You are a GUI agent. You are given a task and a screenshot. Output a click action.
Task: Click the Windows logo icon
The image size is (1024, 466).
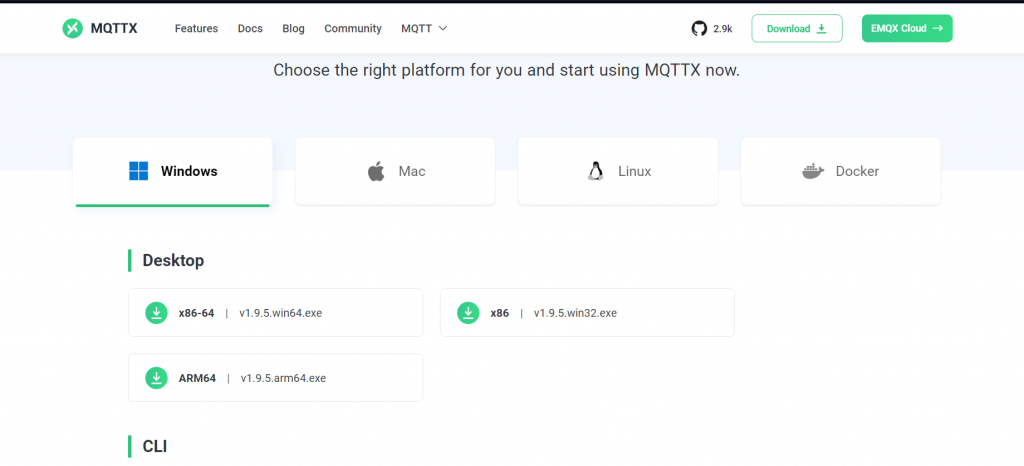pyautogui.click(x=138, y=171)
